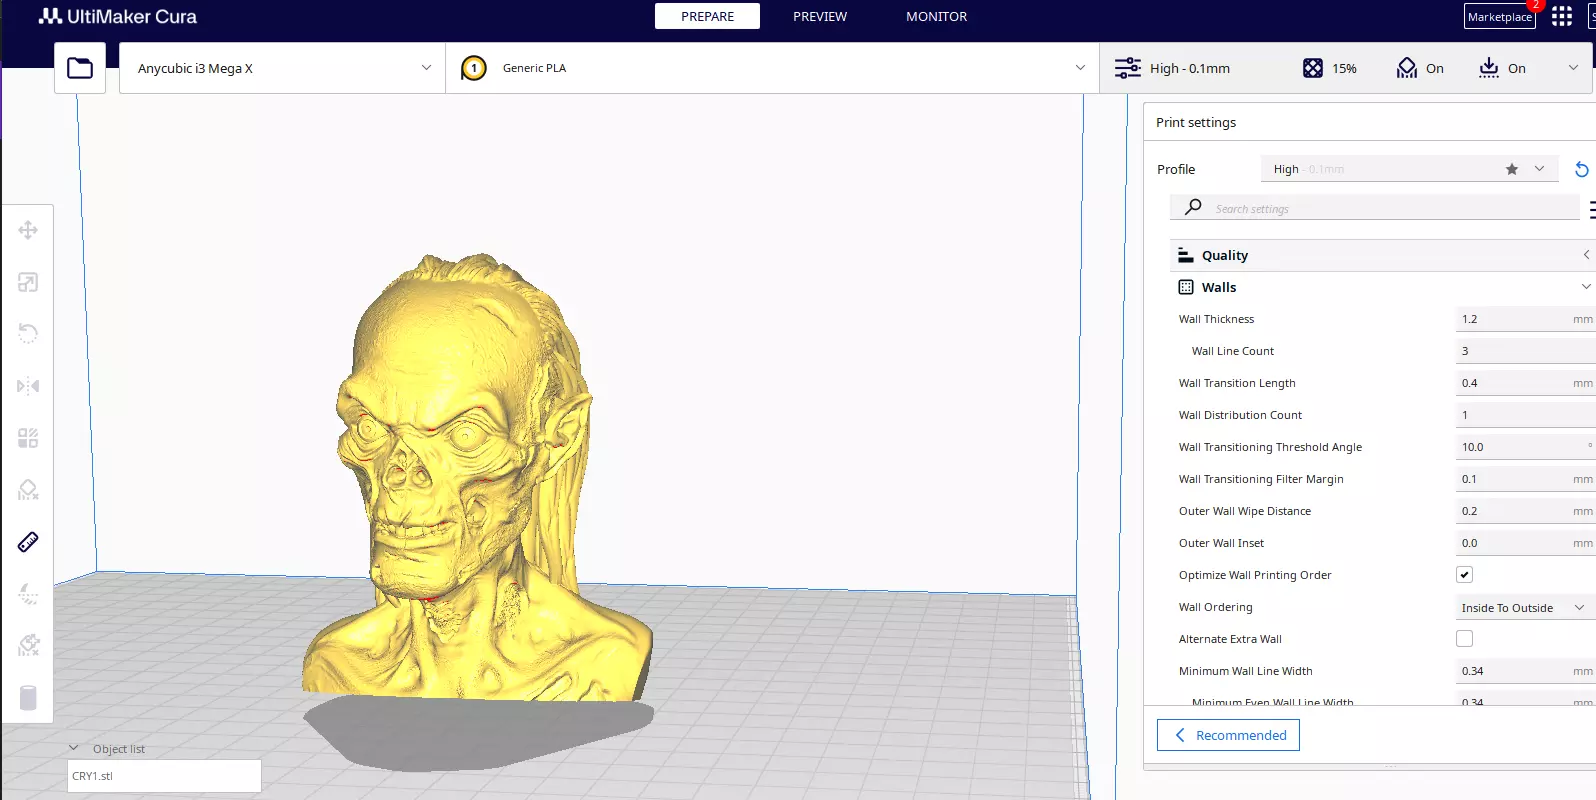Select the Mirror tool in left toolbar
This screenshot has height=800, width=1596.
[28, 386]
